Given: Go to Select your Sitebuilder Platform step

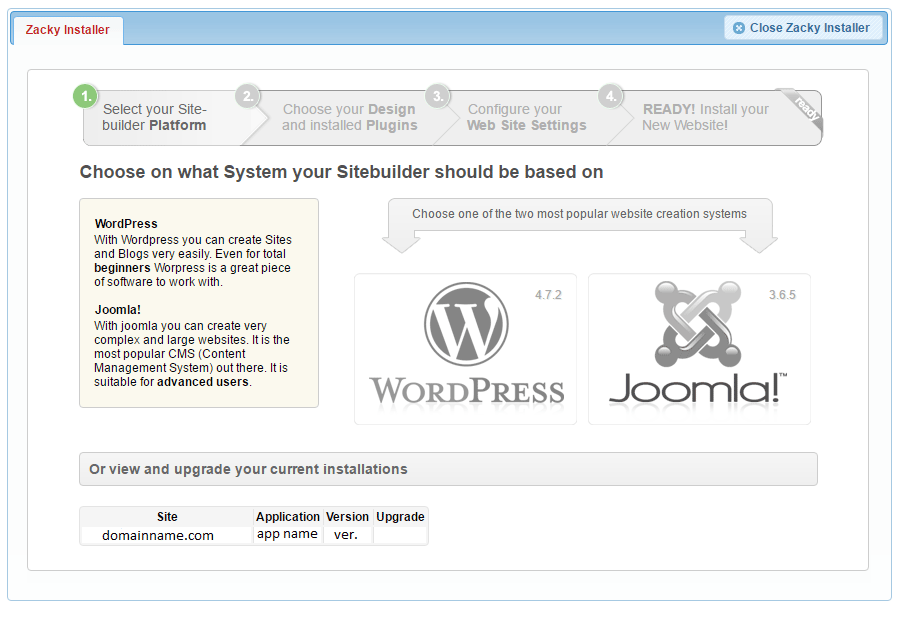Looking at the screenshot, I should 155,118.
